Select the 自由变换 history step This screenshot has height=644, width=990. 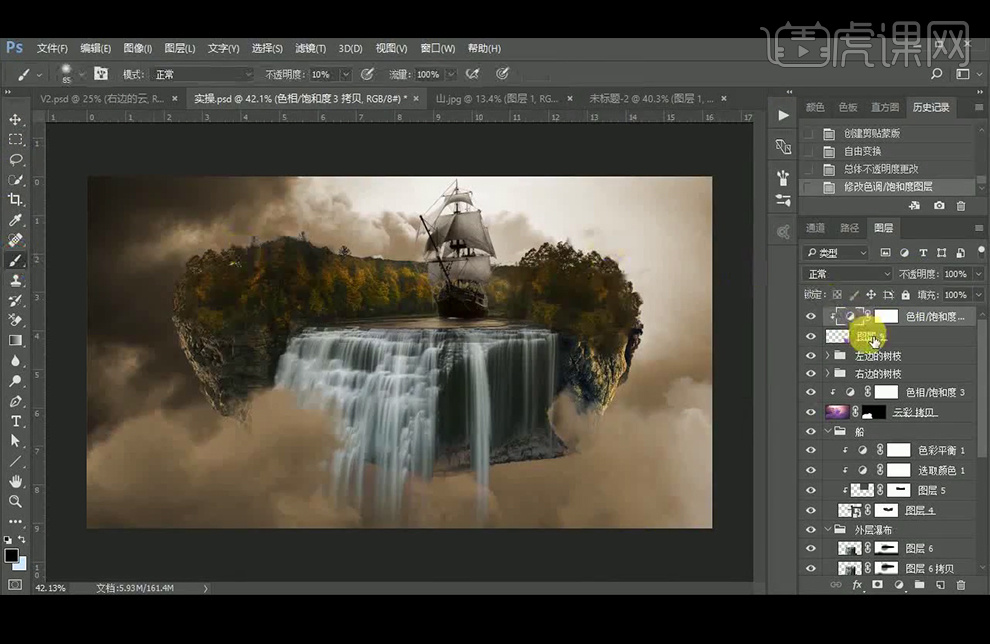coord(863,151)
